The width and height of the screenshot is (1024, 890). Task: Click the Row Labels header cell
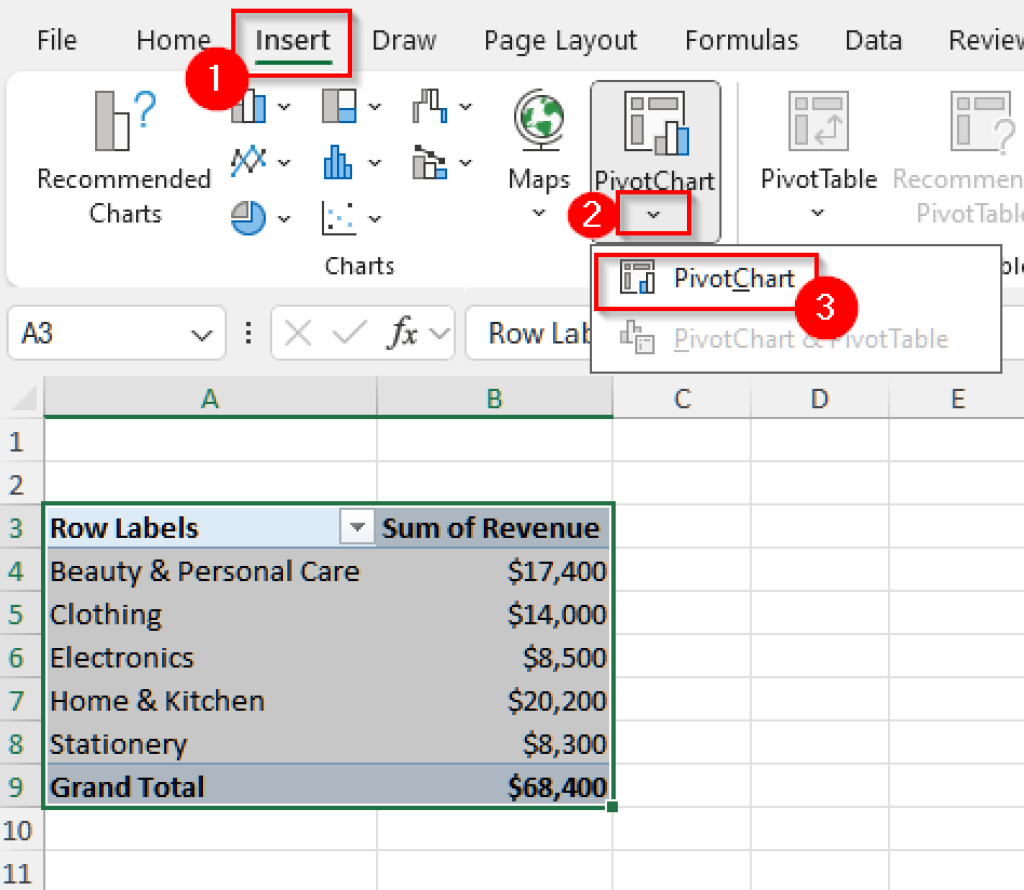(x=210, y=527)
